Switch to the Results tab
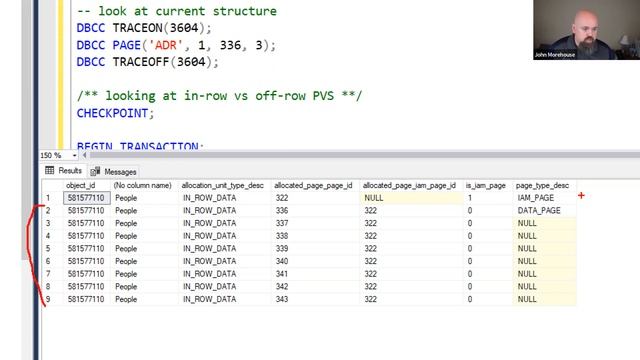This screenshot has height=360, width=640. pos(64,171)
